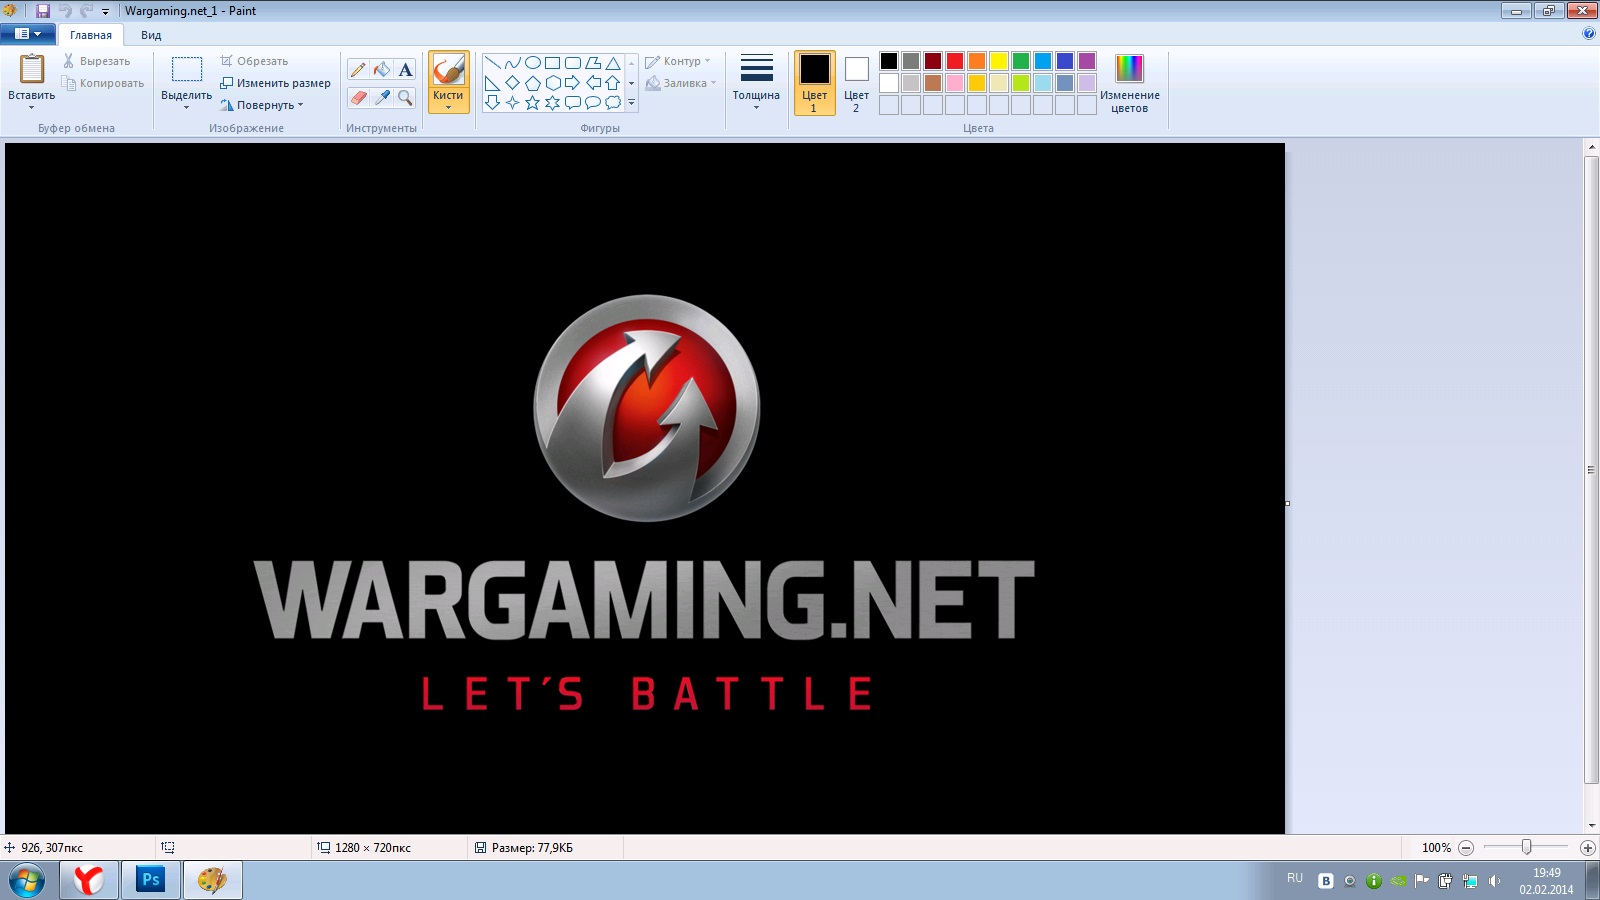Click the volume speaker tray icon
The width and height of the screenshot is (1600, 900).
point(1495,881)
